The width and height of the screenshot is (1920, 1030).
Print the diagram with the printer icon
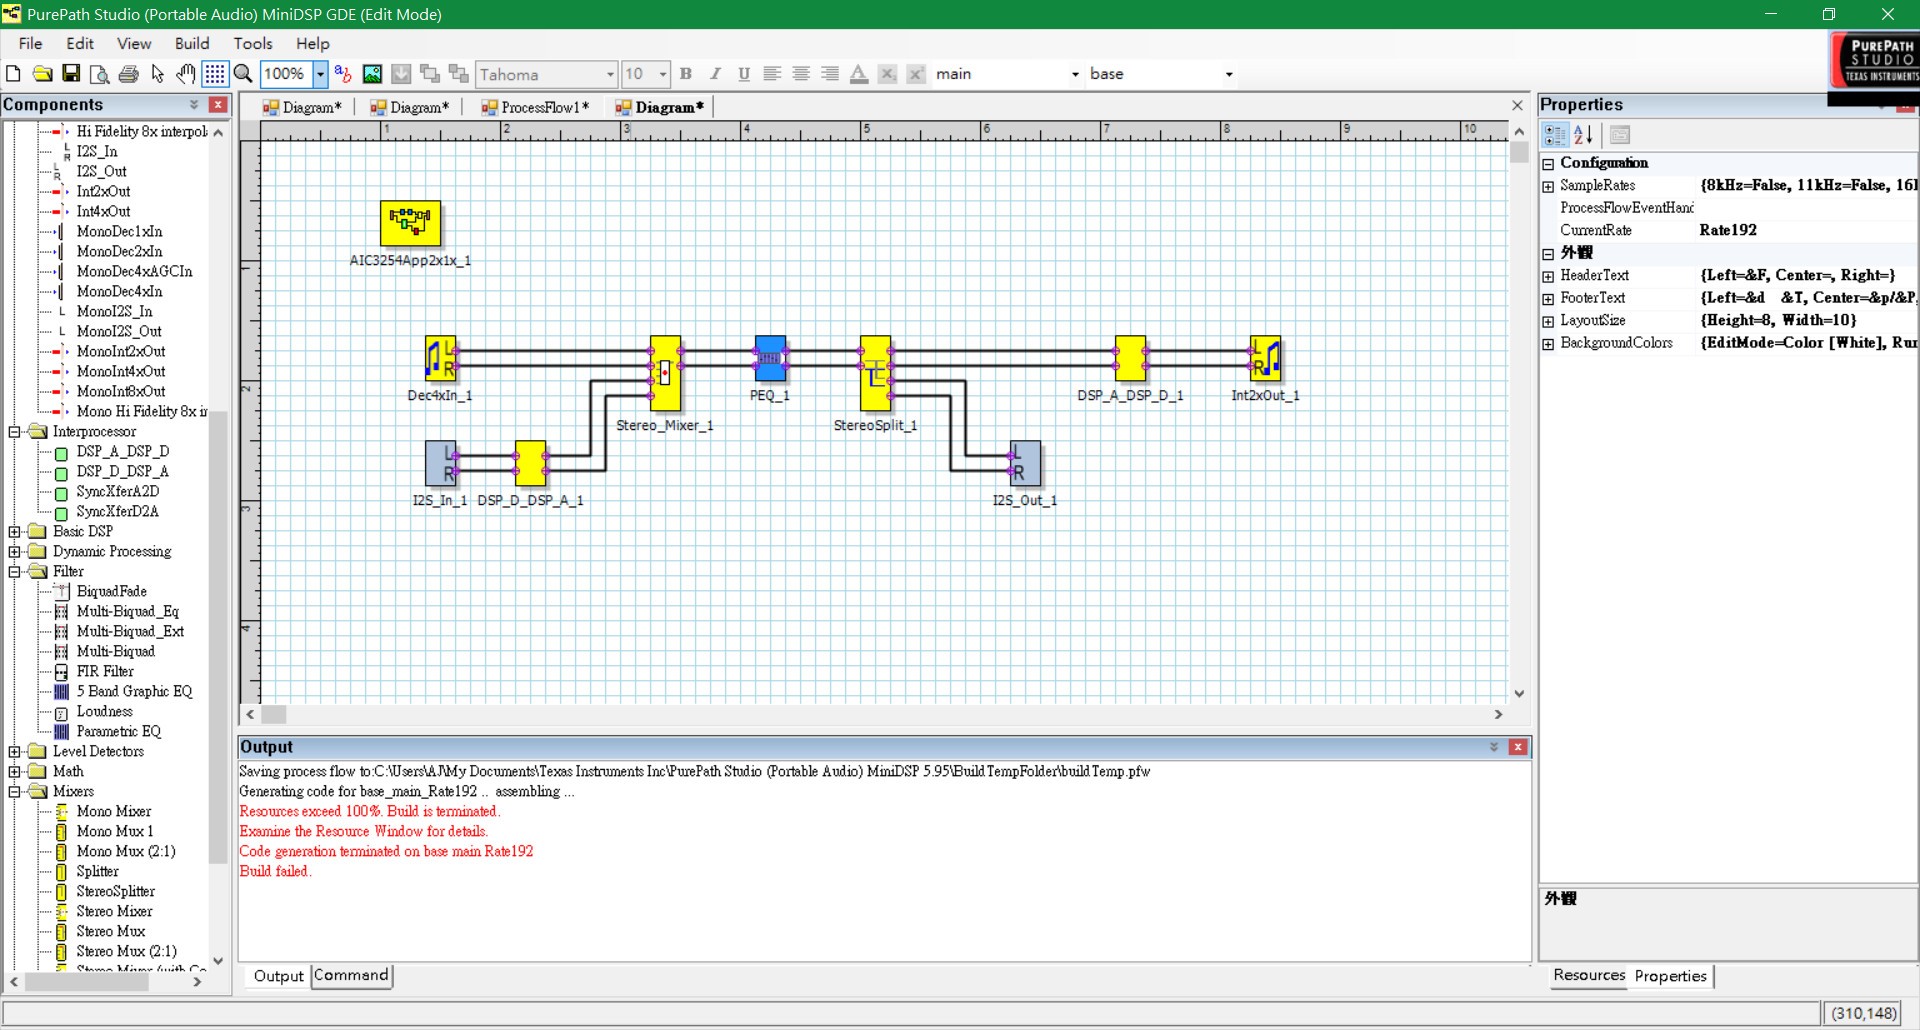tap(128, 74)
